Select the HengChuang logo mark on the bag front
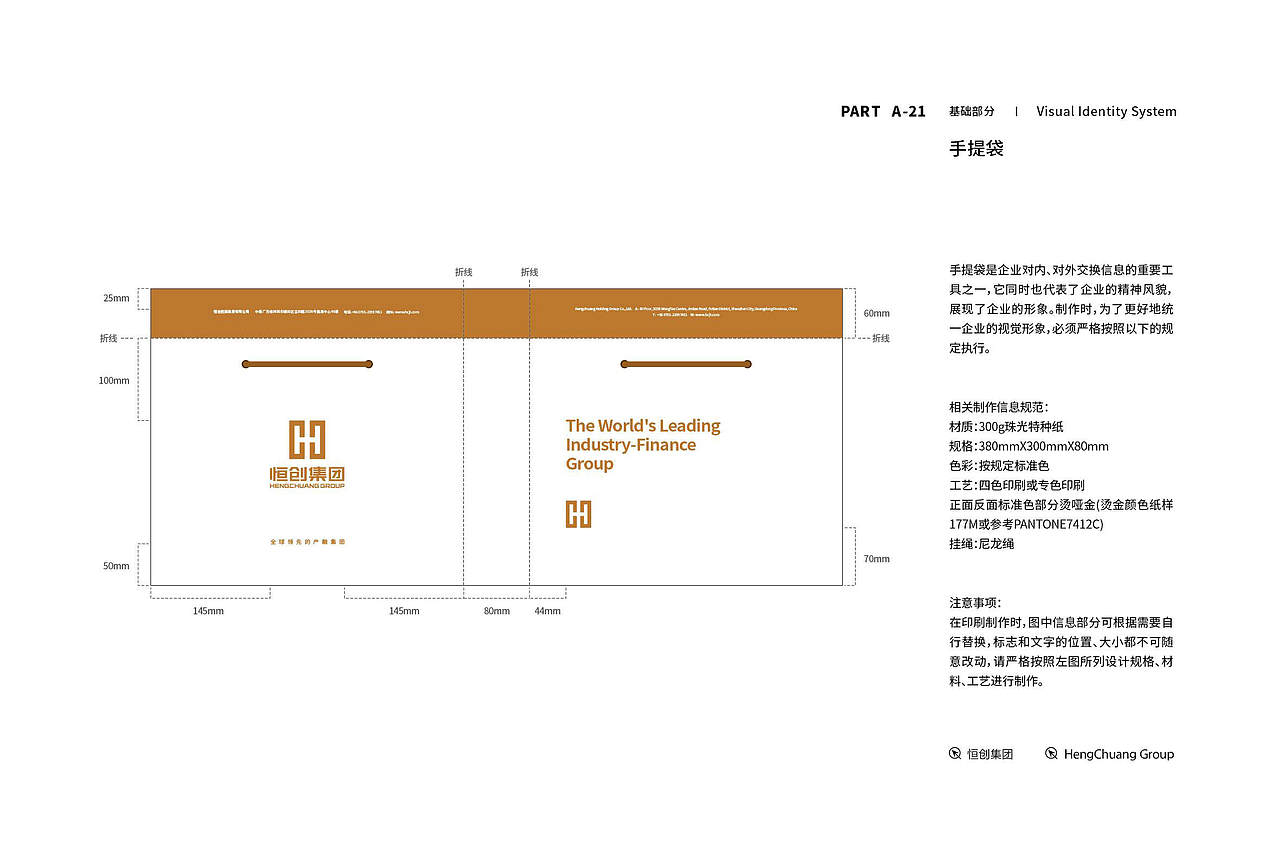This screenshot has width=1280, height=854. tap(307, 438)
